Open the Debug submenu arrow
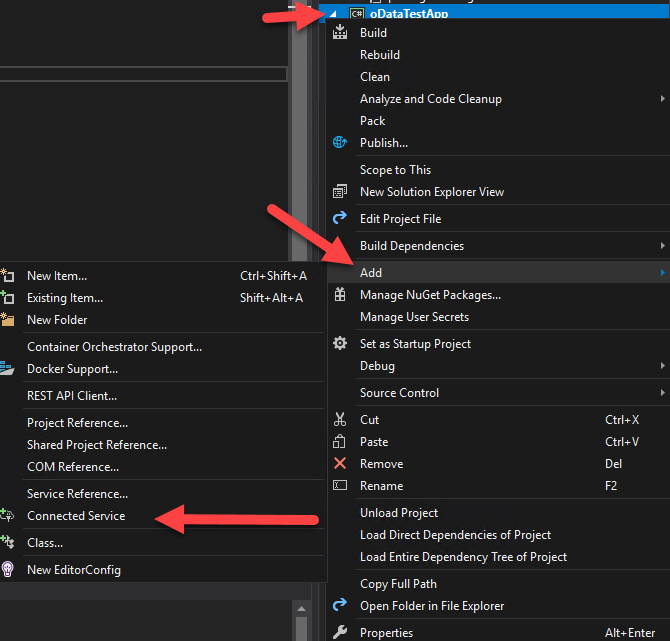 [x=662, y=366]
